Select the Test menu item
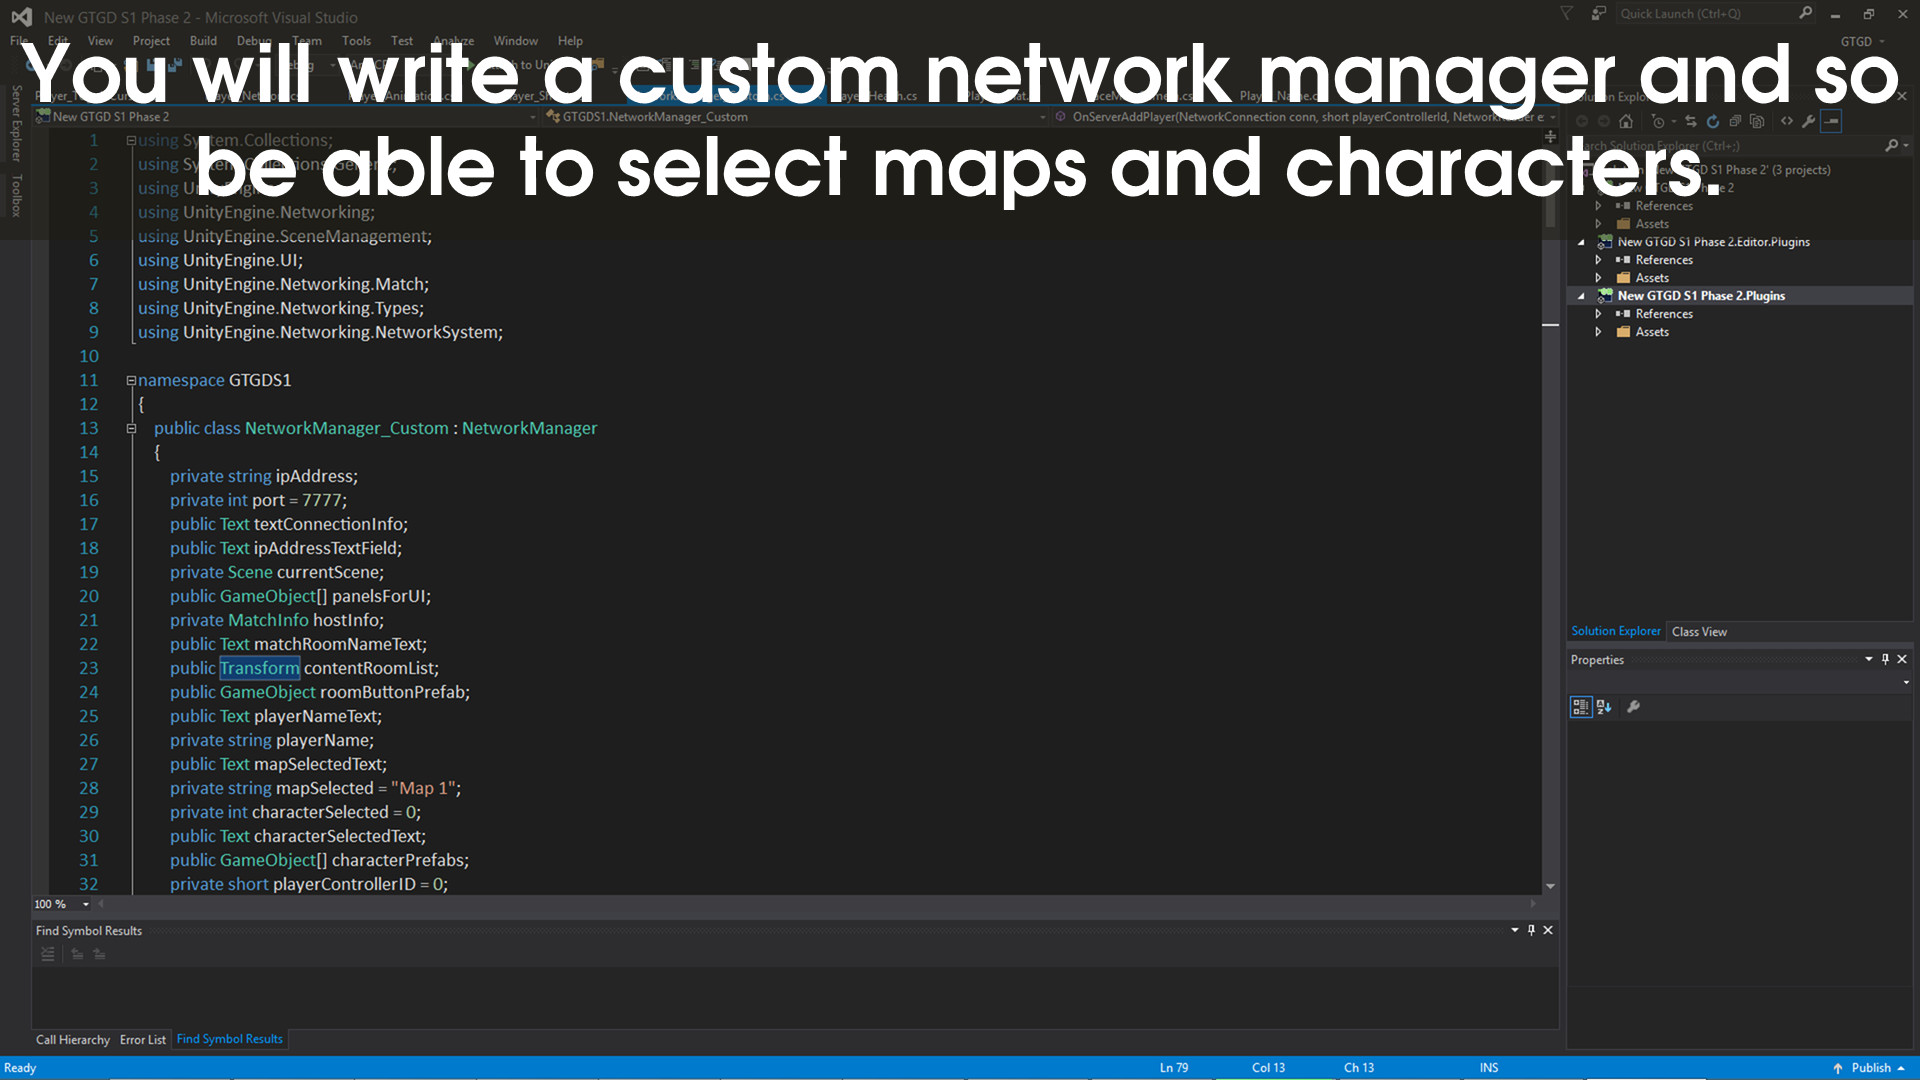1920x1080 pixels. (402, 40)
